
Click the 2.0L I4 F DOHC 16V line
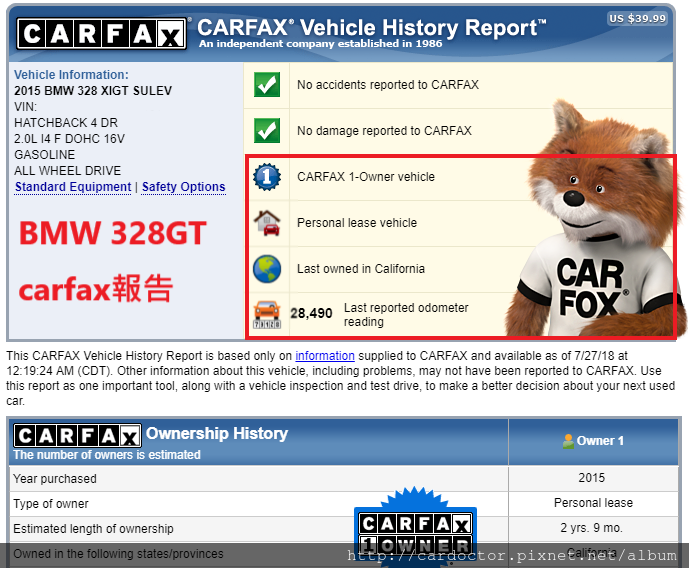pyautogui.click(x=69, y=139)
